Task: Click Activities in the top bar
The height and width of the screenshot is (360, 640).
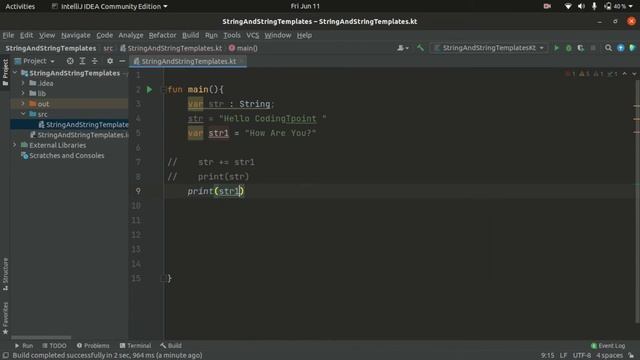Action: click(x=20, y=7)
